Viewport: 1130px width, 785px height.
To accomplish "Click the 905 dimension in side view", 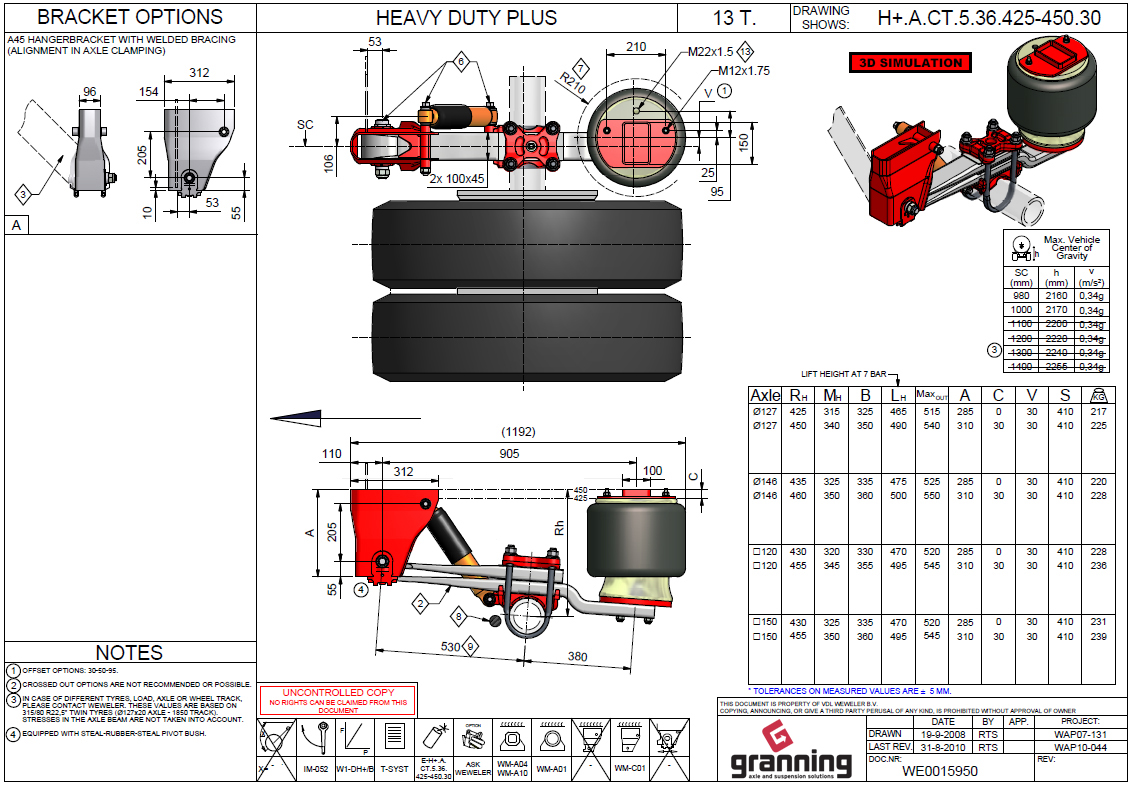I will [509, 453].
